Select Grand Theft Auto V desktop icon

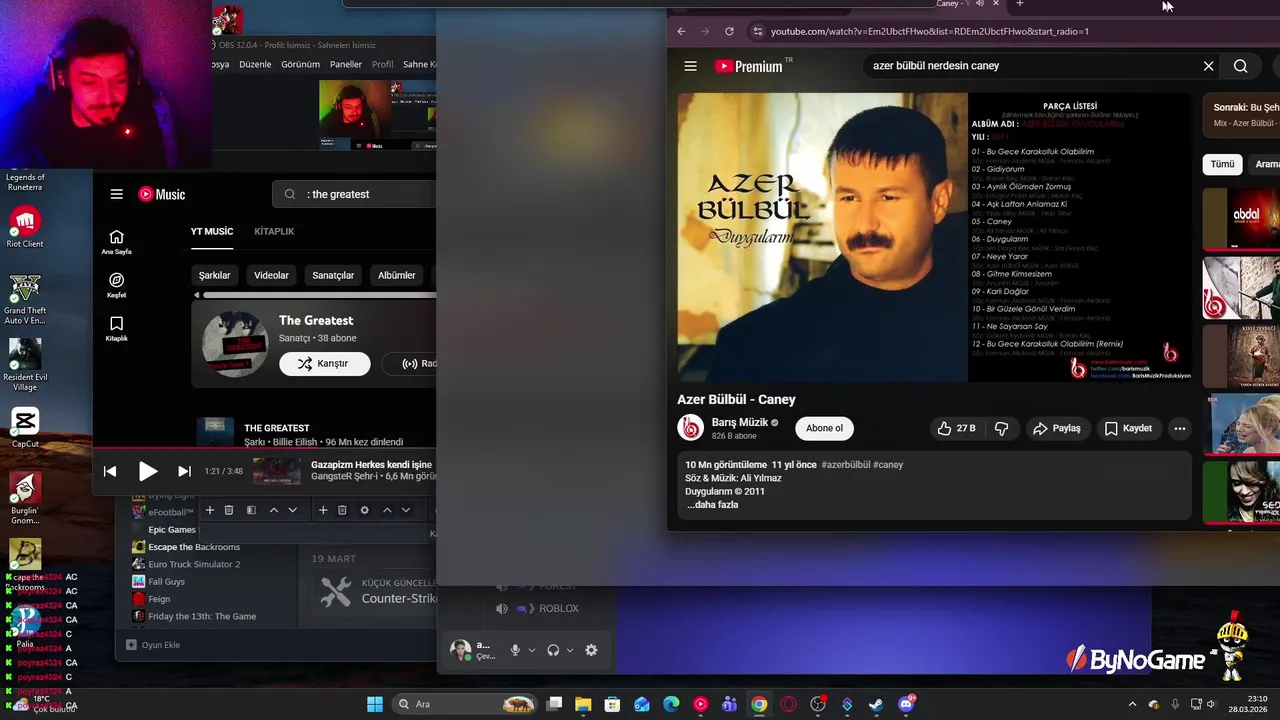[x=25, y=299]
